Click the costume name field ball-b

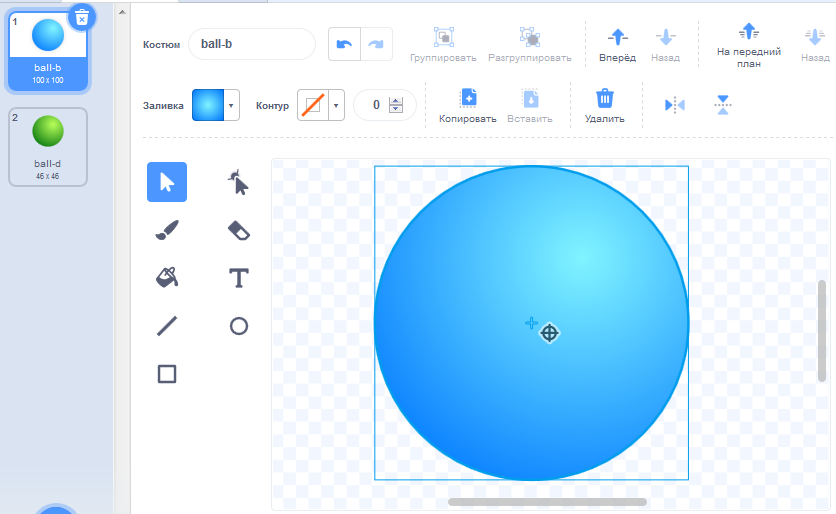(x=251, y=44)
